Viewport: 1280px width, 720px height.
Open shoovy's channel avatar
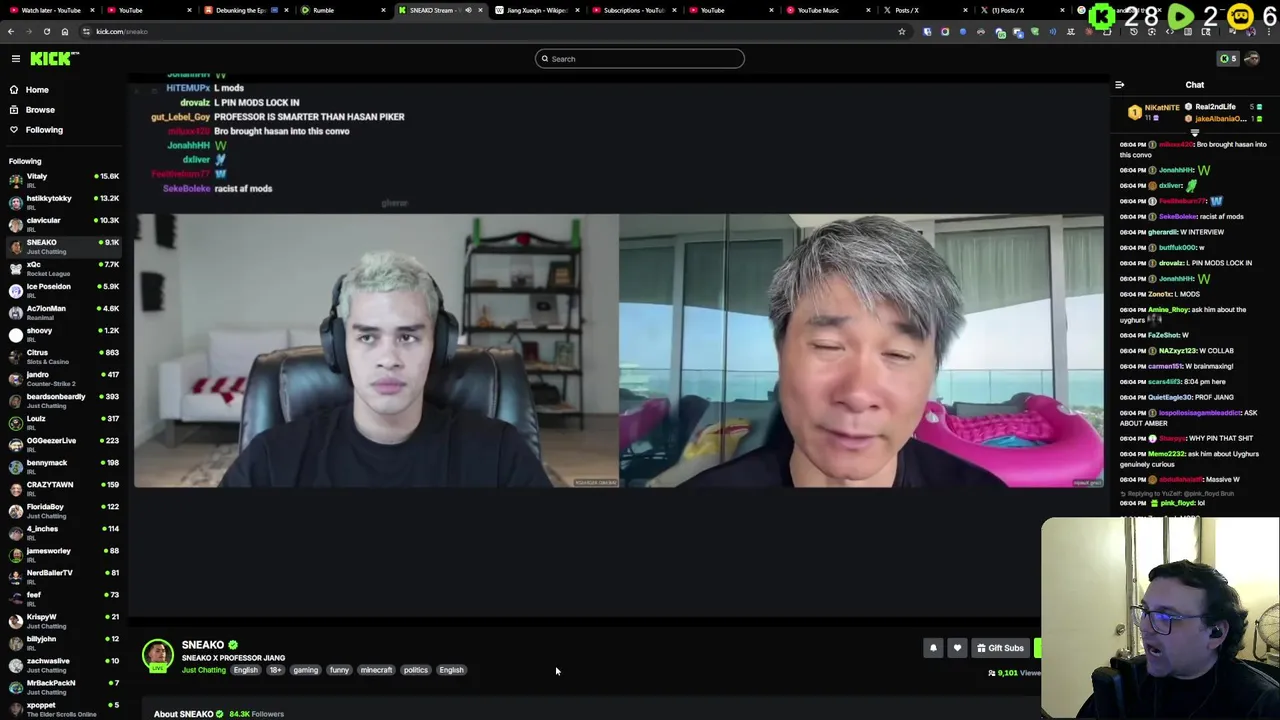click(x=15, y=335)
